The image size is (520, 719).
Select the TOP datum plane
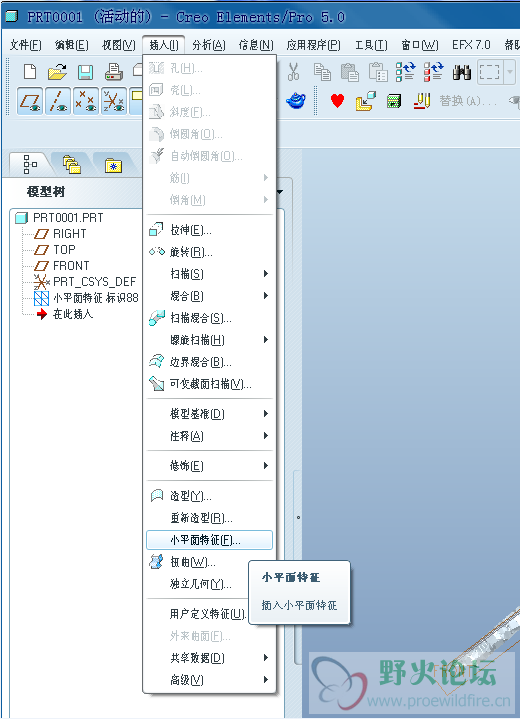pyautogui.click(x=64, y=249)
